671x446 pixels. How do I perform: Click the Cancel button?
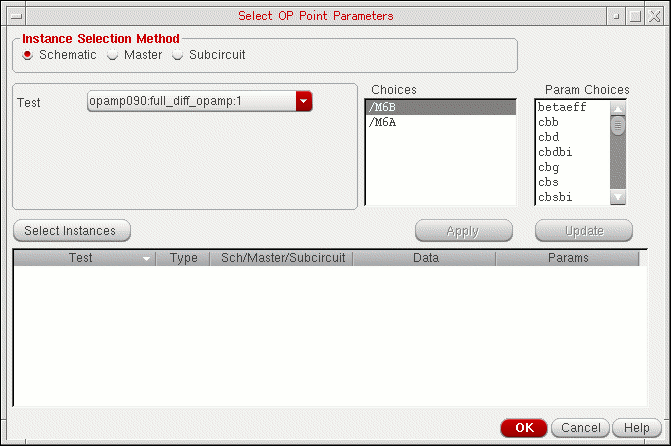click(580, 428)
